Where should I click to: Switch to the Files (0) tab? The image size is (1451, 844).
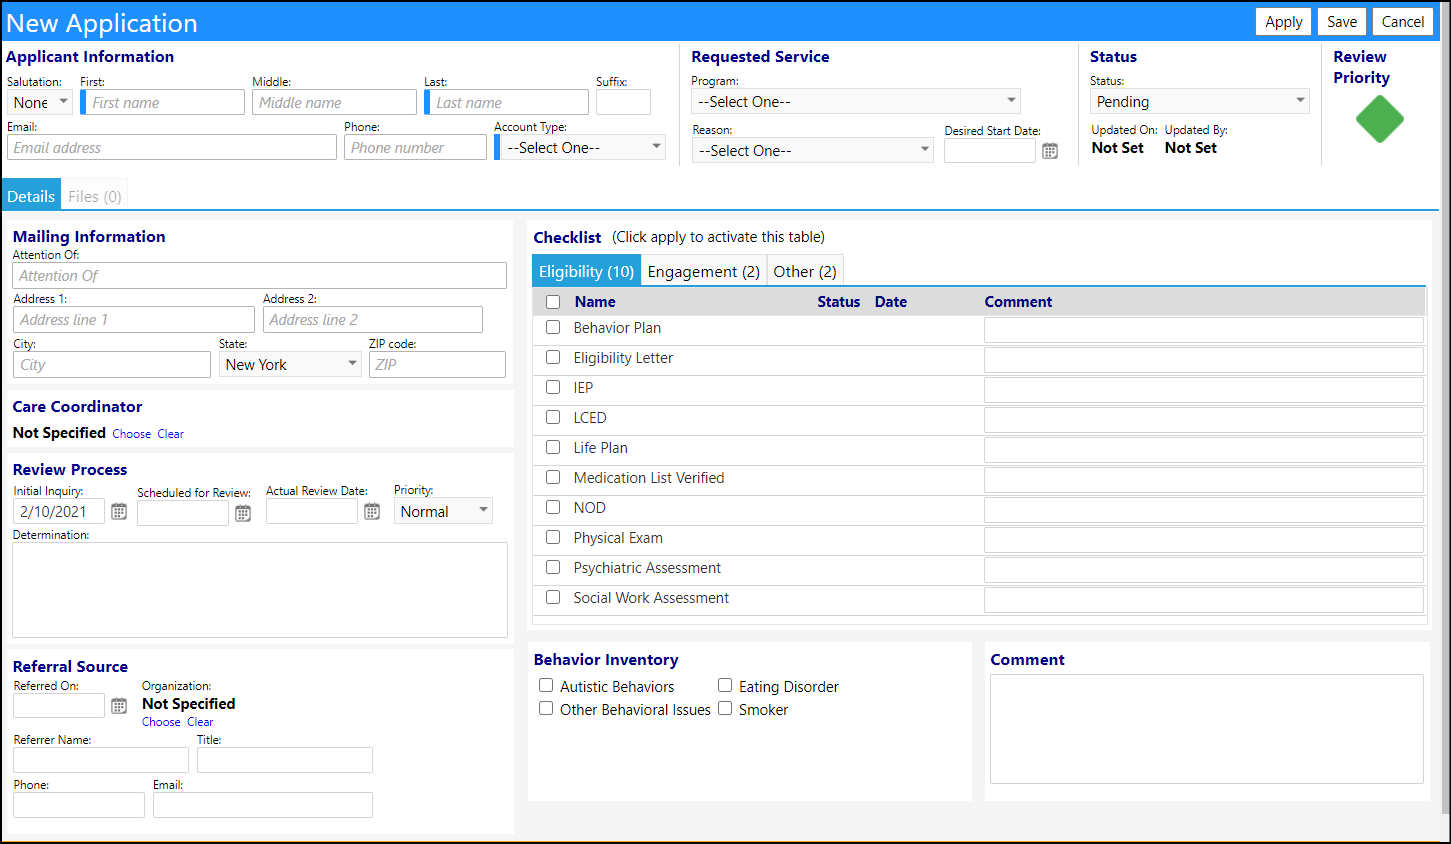point(95,196)
